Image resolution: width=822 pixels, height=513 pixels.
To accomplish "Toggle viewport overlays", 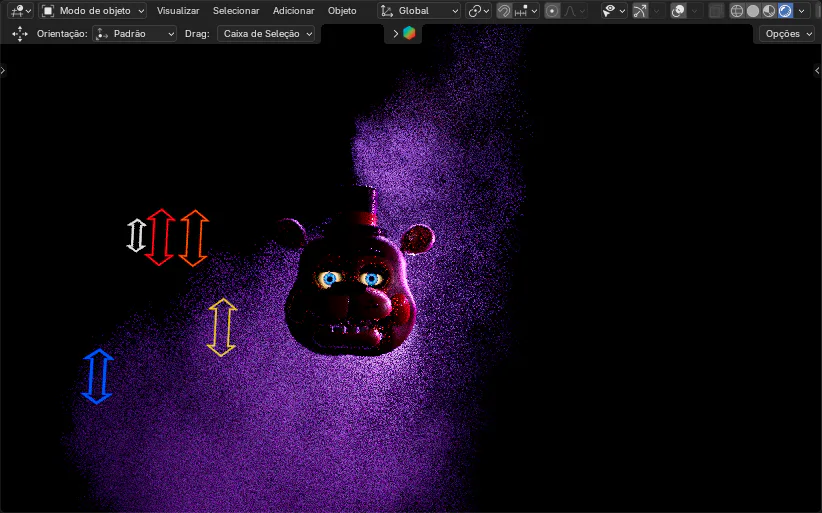I will click(x=678, y=10).
